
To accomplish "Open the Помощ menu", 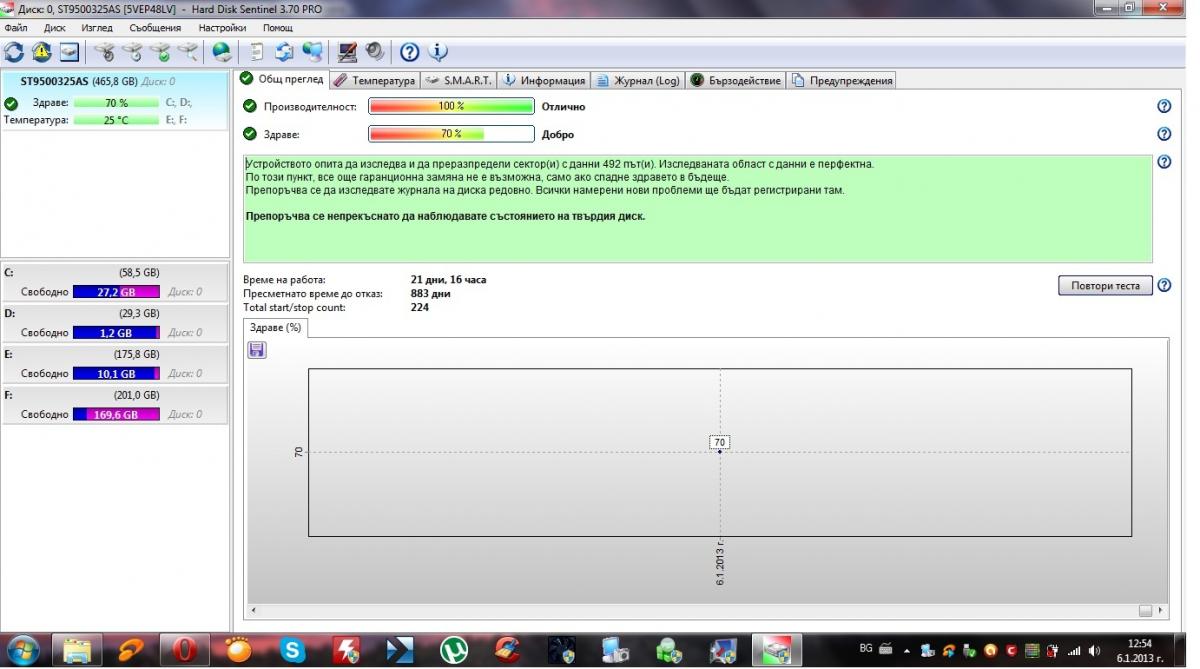I will click(x=278, y=28).
